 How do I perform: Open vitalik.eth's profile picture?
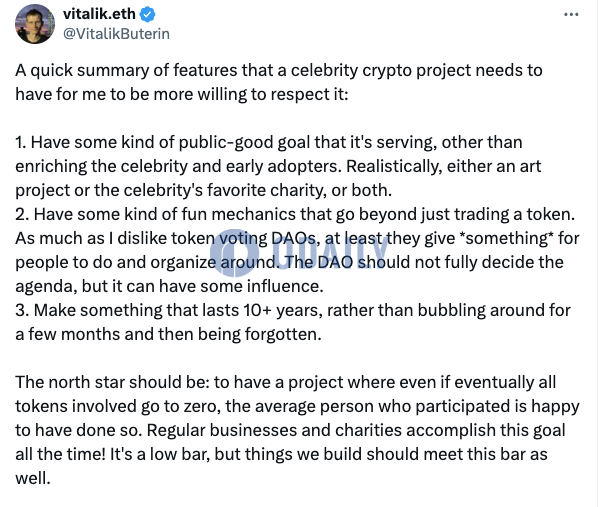point(35,24)
